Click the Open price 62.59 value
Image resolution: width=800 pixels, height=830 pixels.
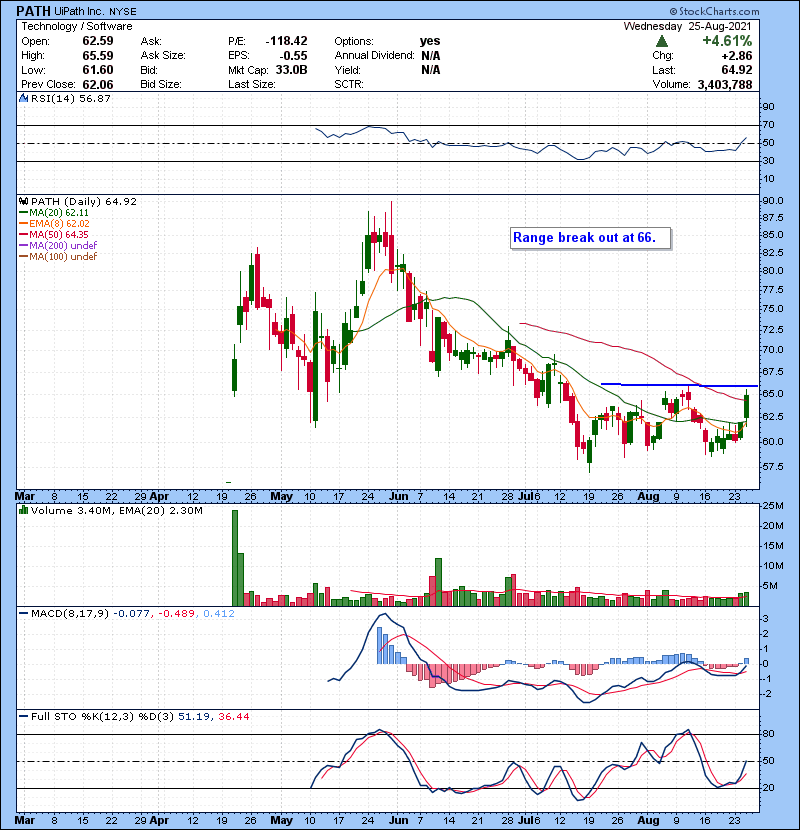98,41
